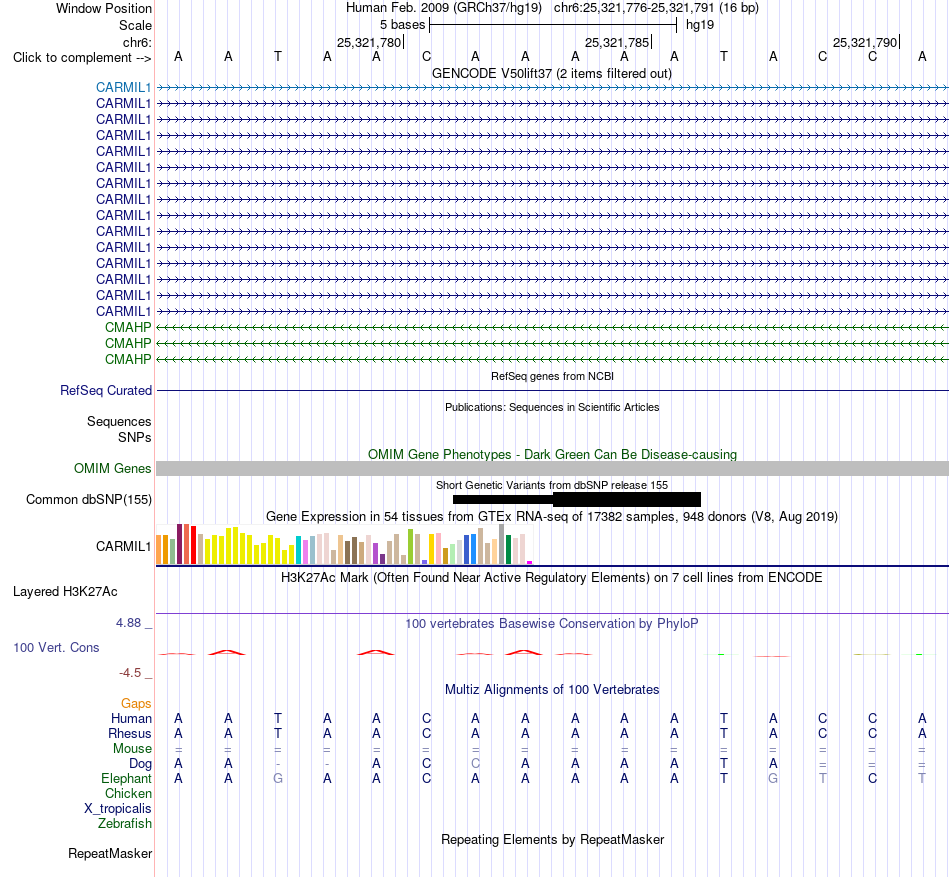Screen dimensions: 950x877
Task: Click the thin black dbSNP variant bar
Action: (503, 500)
